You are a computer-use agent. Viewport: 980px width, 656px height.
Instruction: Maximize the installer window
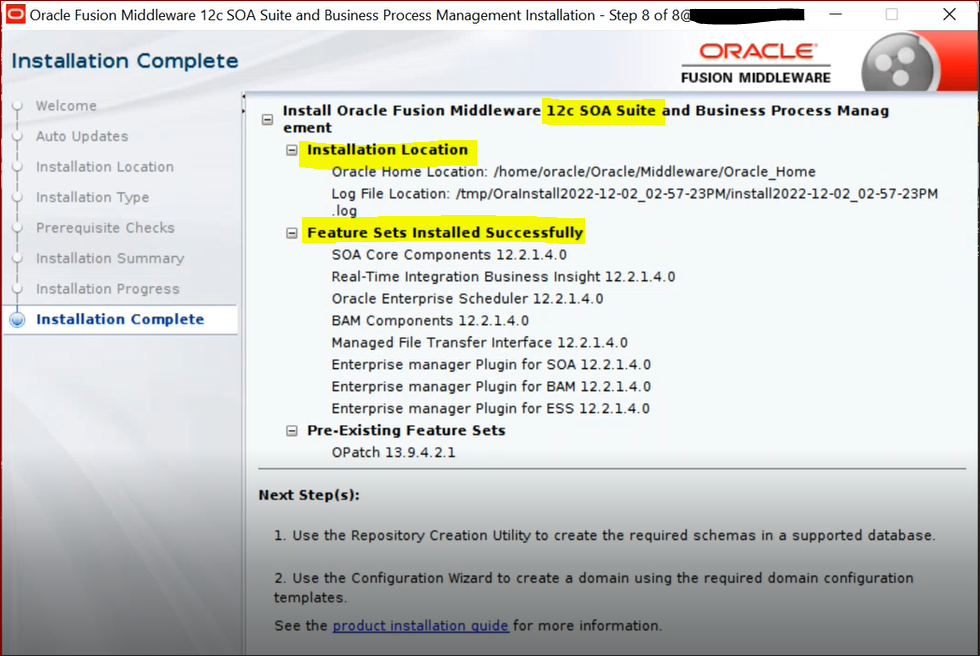pos(892,14)
